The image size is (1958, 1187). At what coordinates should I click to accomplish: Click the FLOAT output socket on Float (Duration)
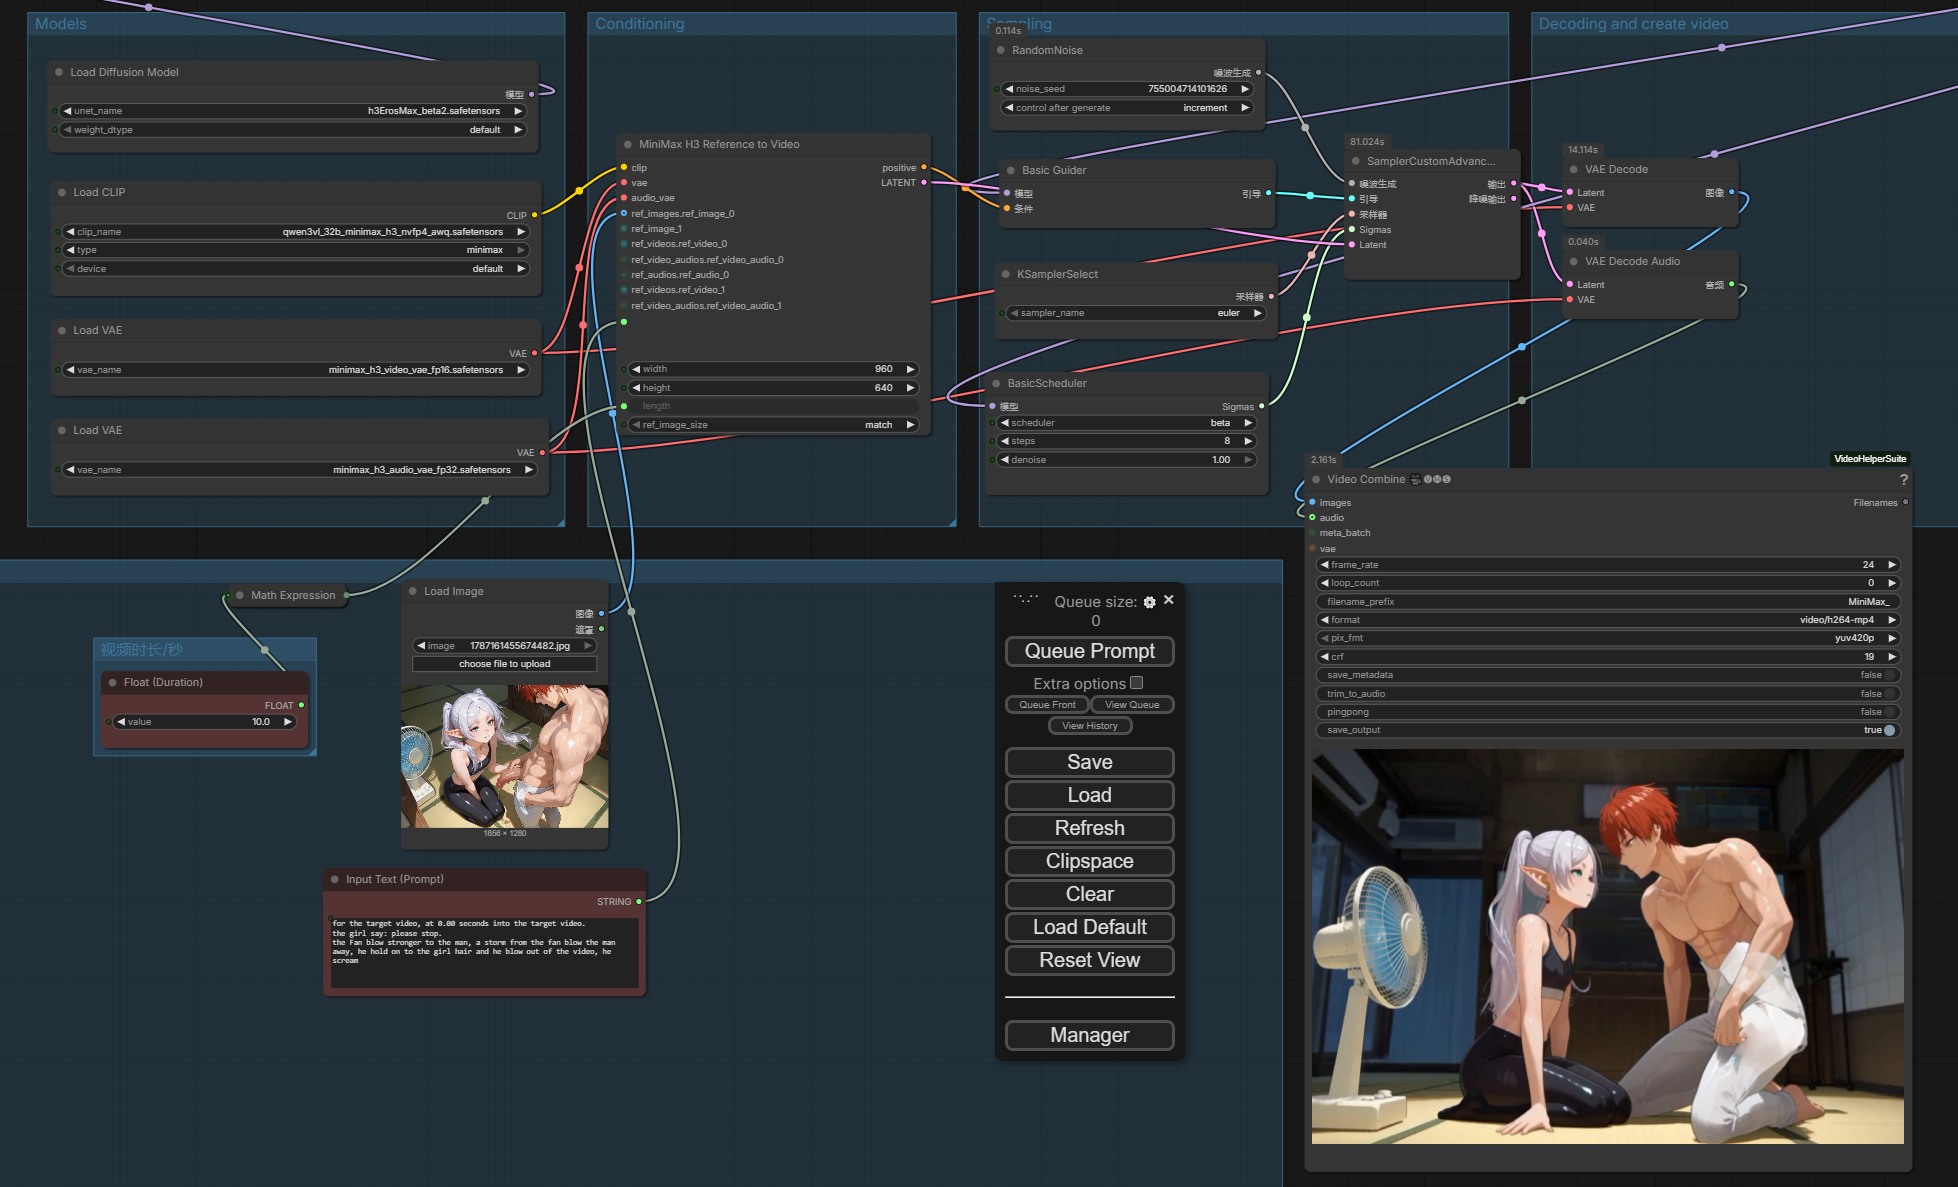click(x=302, y=705)
